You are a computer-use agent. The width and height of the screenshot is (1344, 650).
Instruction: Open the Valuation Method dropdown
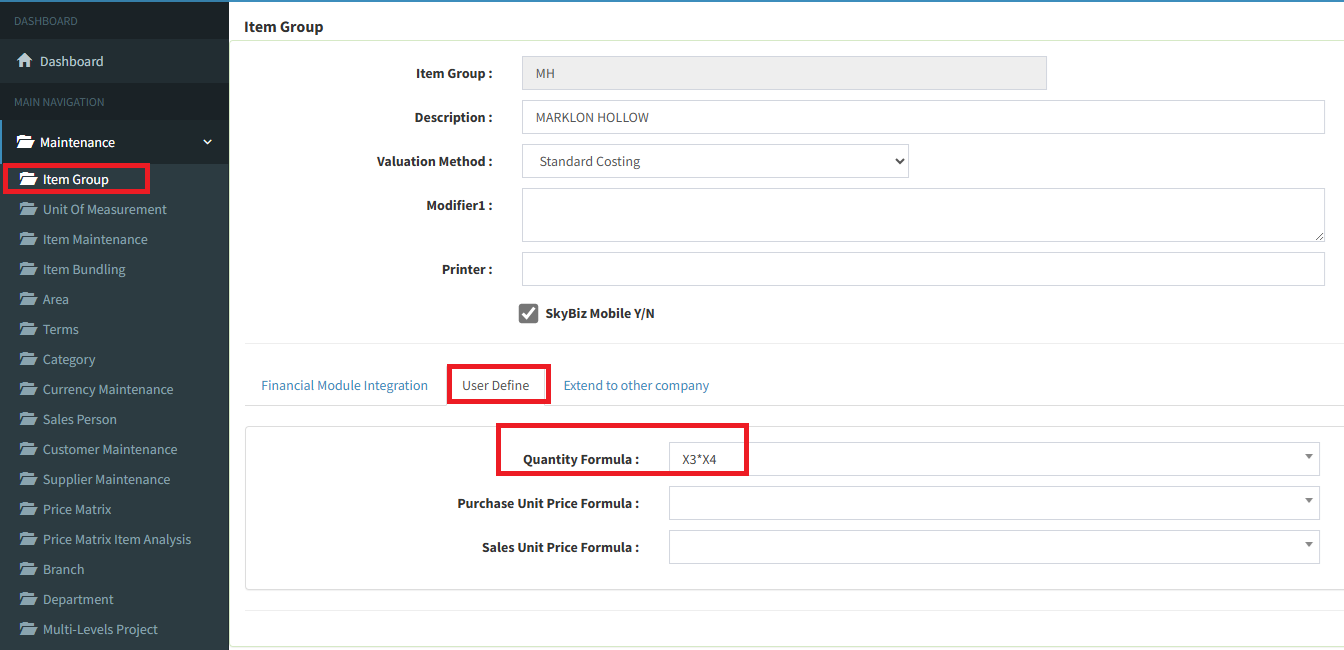tap(714, 161)
